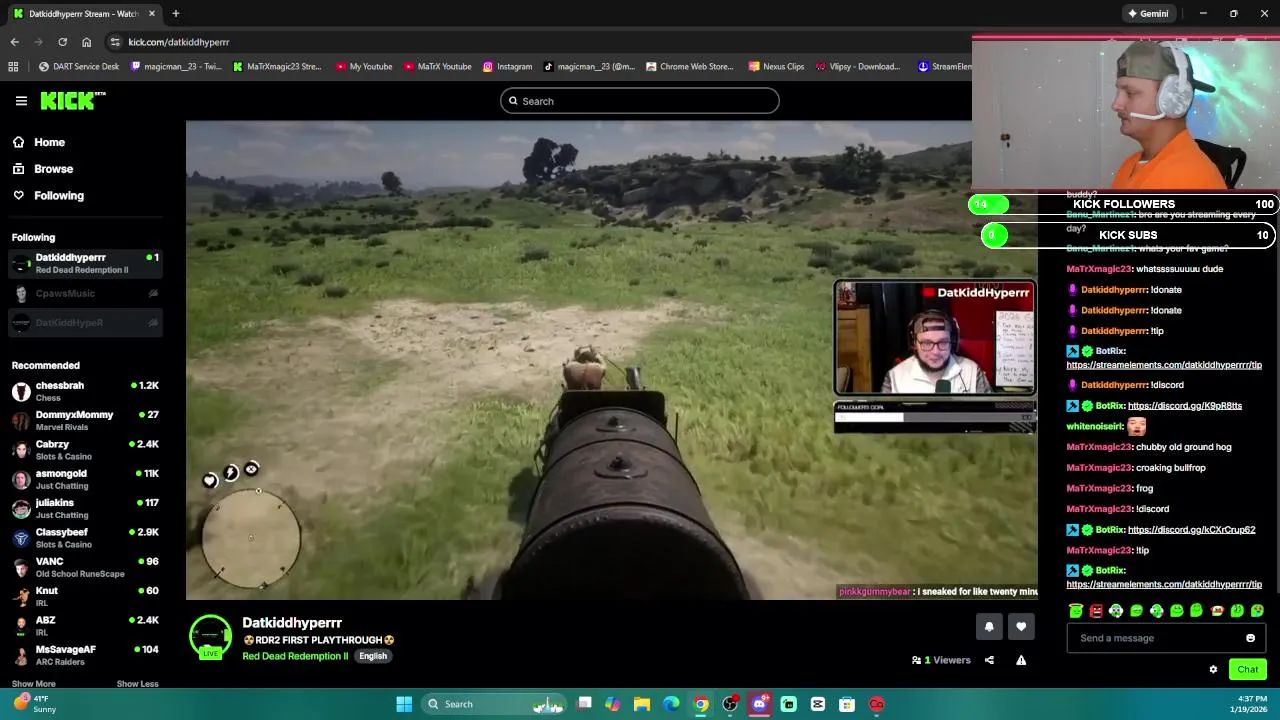
Task: Open Knut IRL channel
Action: coord(85,596)
